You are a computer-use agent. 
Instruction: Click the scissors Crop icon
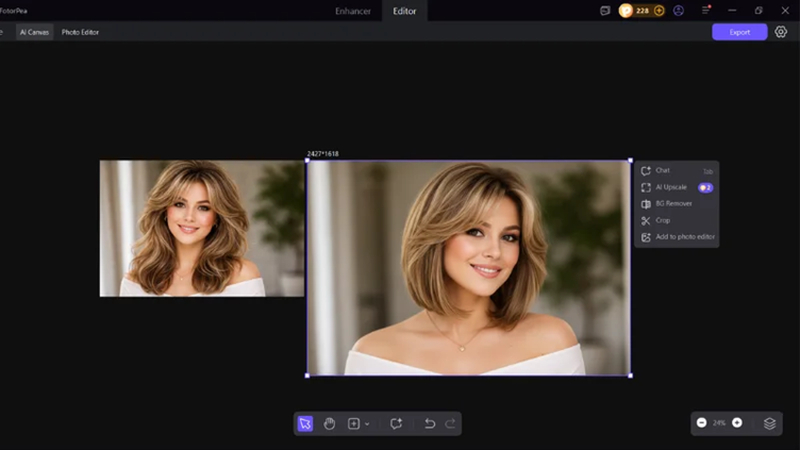click(x=646, y=220)
